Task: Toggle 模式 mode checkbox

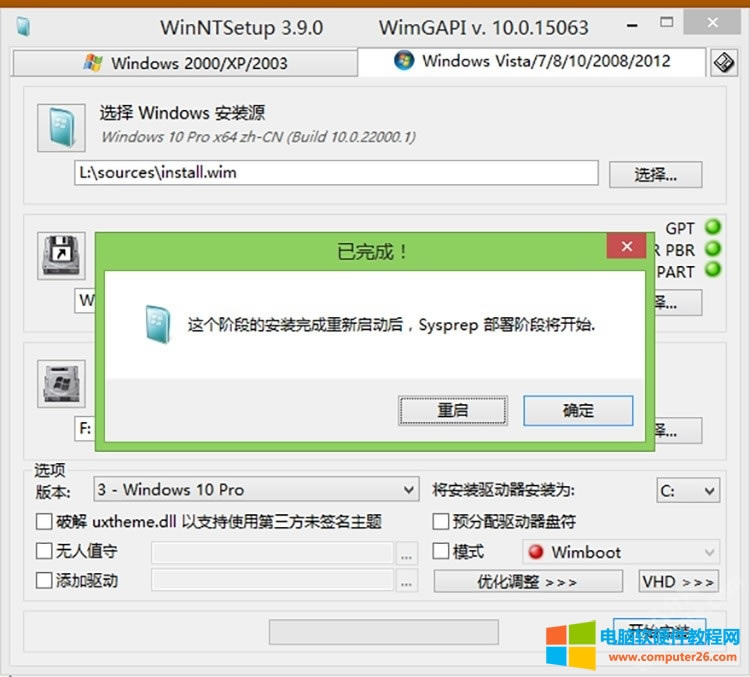Action: click(441, 551)
